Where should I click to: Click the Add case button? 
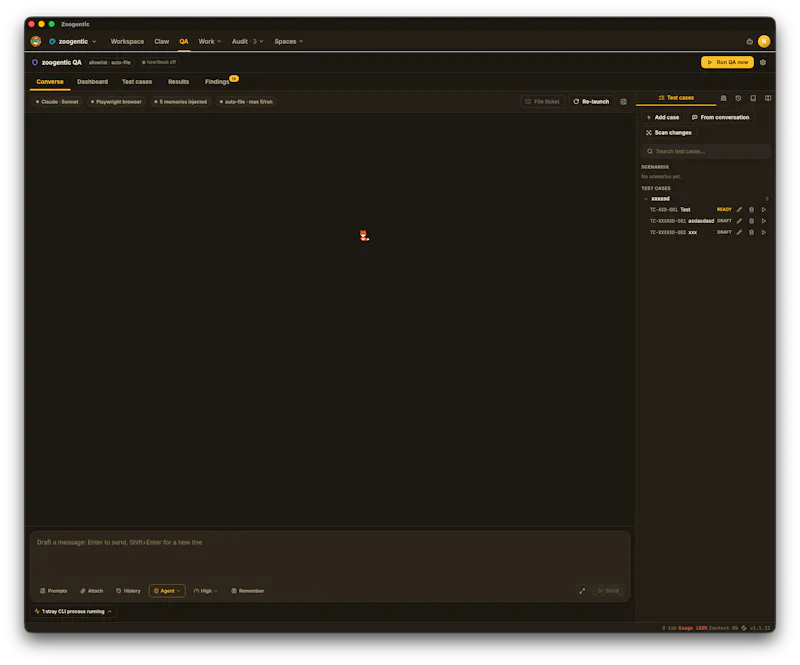[x=663, y=117]
